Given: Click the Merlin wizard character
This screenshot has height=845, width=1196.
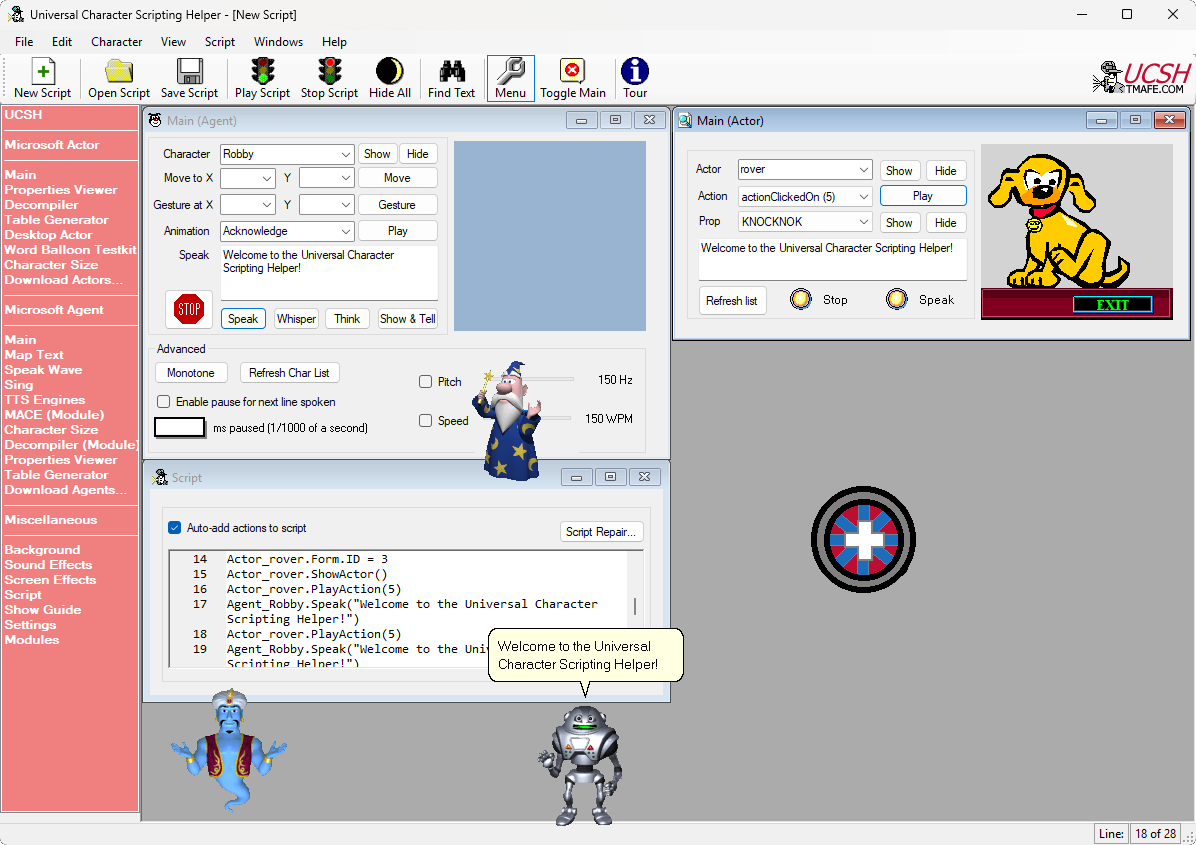Looking at the screenshot, I should 510,421.
